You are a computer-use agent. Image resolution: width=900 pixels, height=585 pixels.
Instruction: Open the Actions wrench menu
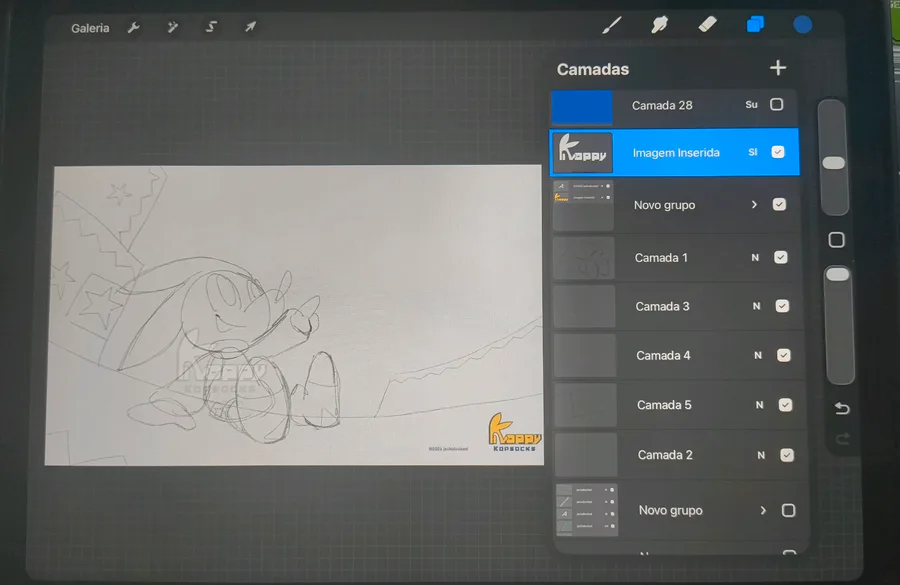(134, 28)
